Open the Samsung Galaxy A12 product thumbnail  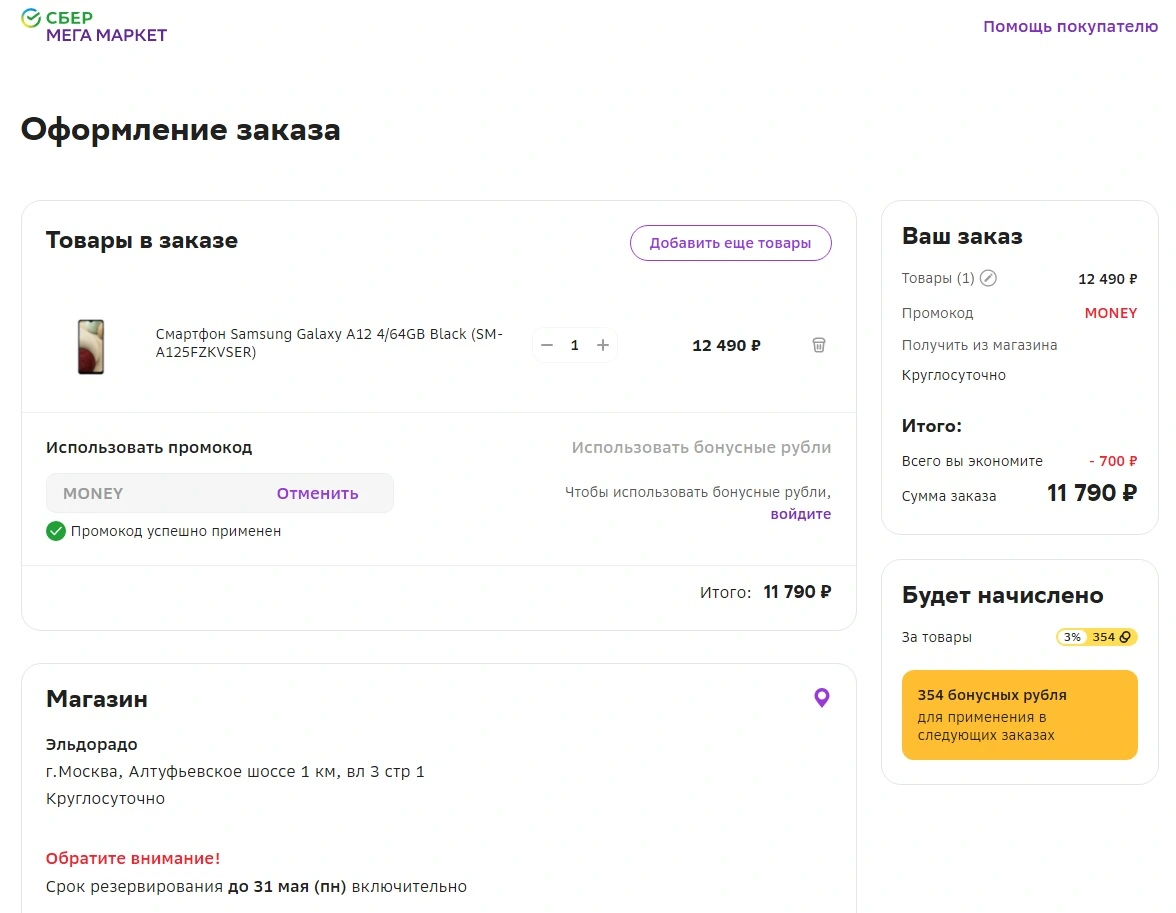tap(91, 346)
